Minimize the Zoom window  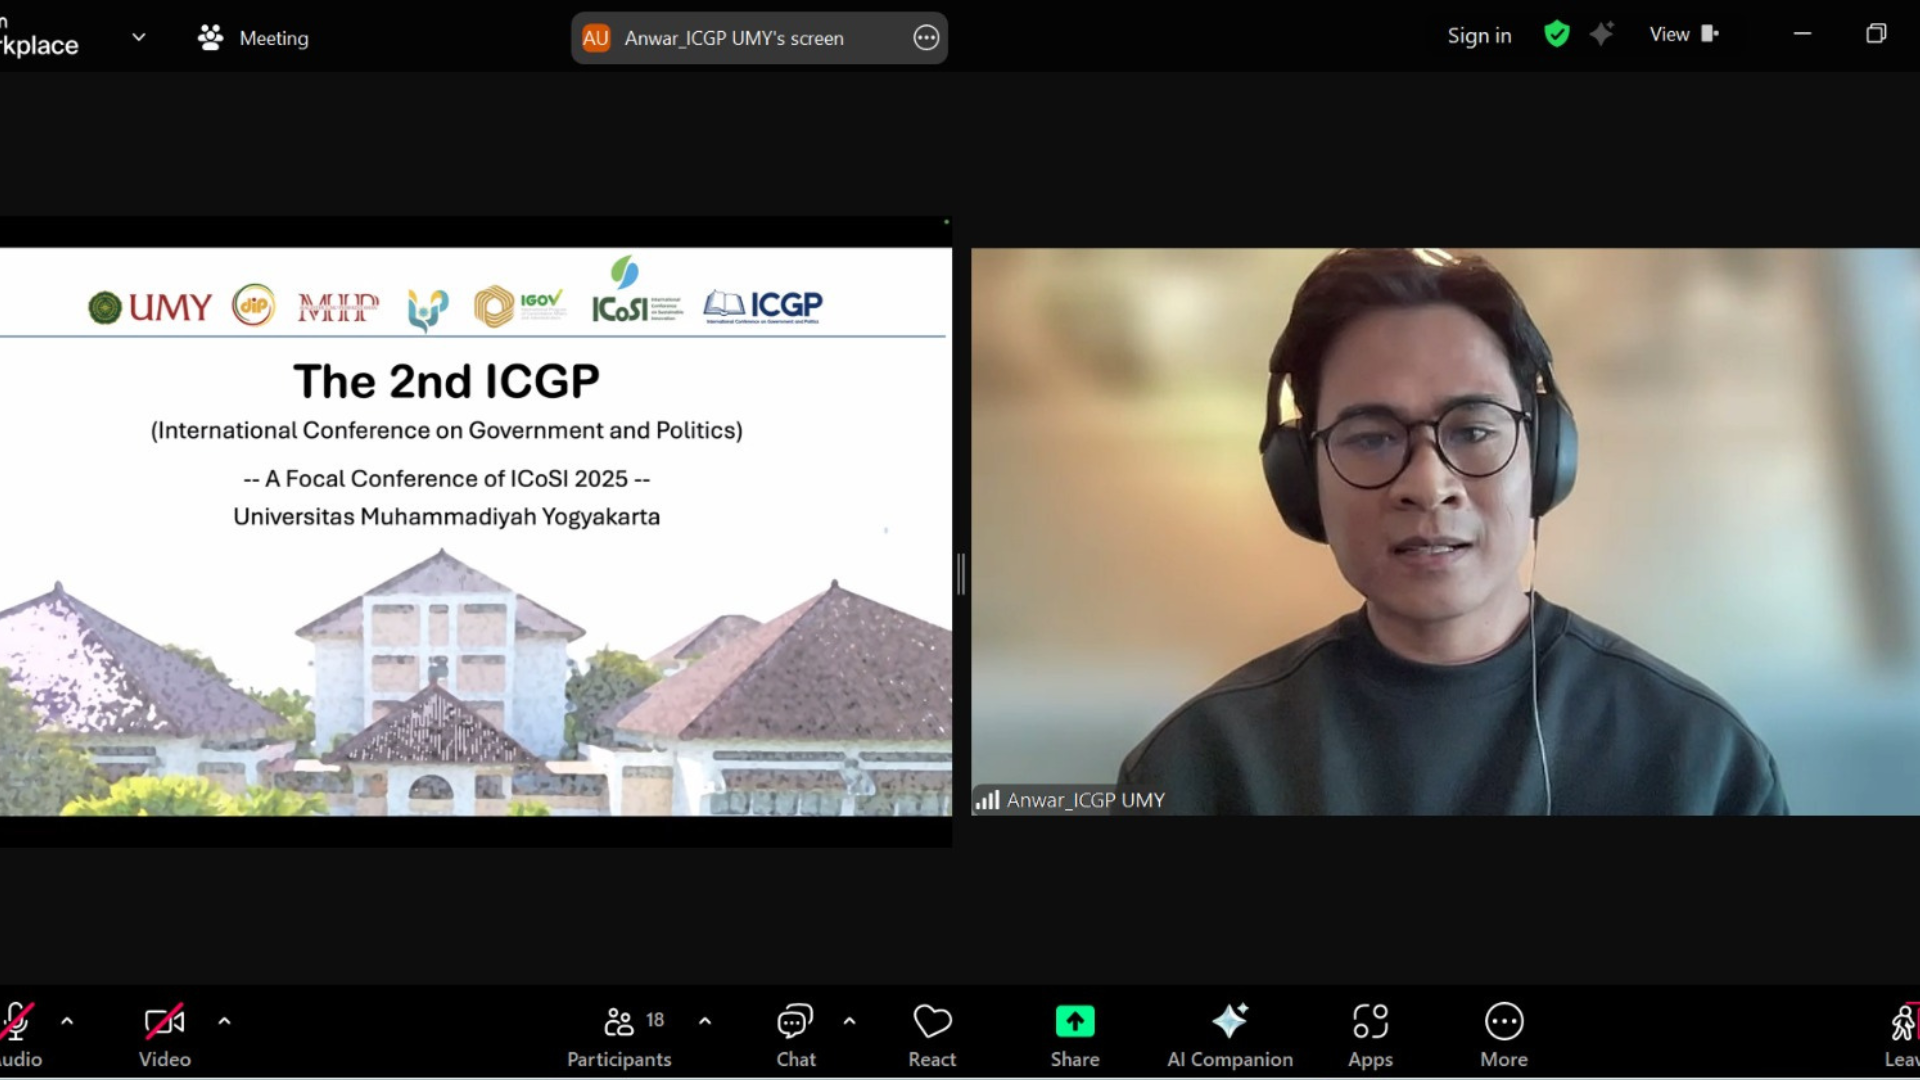(1802, 34)
